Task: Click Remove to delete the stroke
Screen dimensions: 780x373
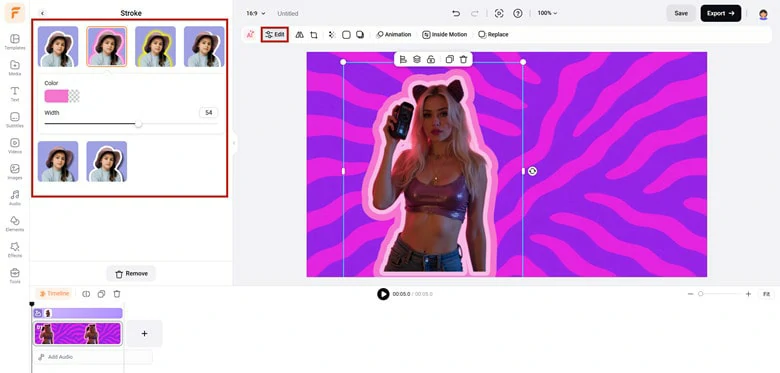Action: point(131,274)
